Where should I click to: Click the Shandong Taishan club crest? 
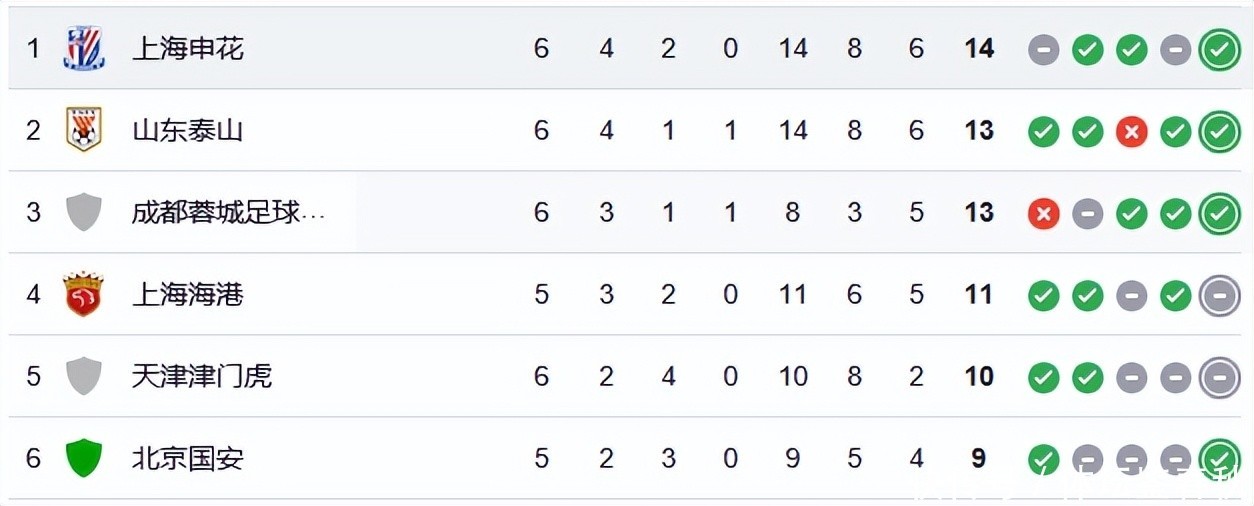[x=84, y=130]
